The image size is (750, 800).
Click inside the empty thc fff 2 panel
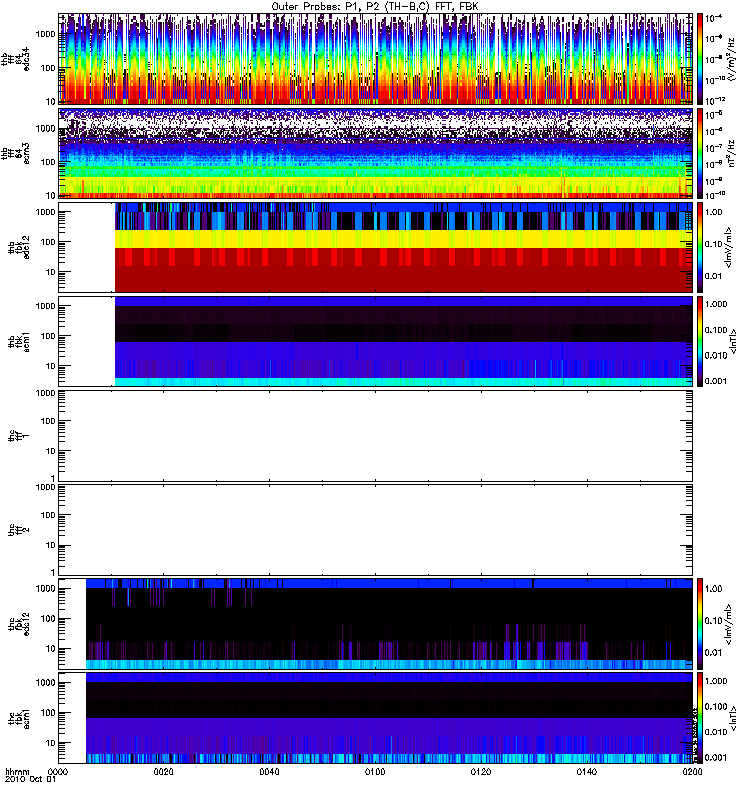click(x=376, y=530)
